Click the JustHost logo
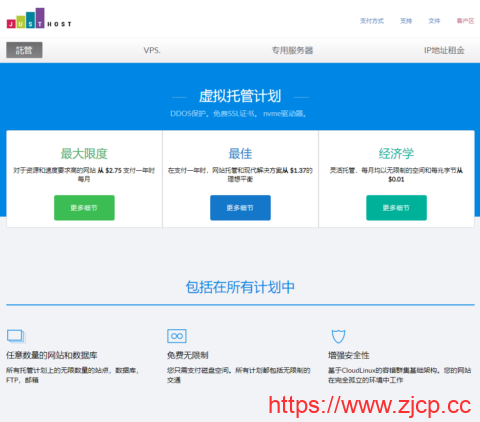The width and height of the screenshot is (480, 422). (39, 18)
